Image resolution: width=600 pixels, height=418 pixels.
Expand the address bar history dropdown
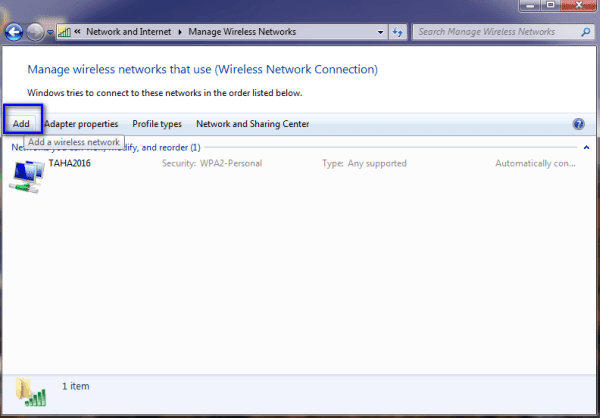tap(381, 32)
